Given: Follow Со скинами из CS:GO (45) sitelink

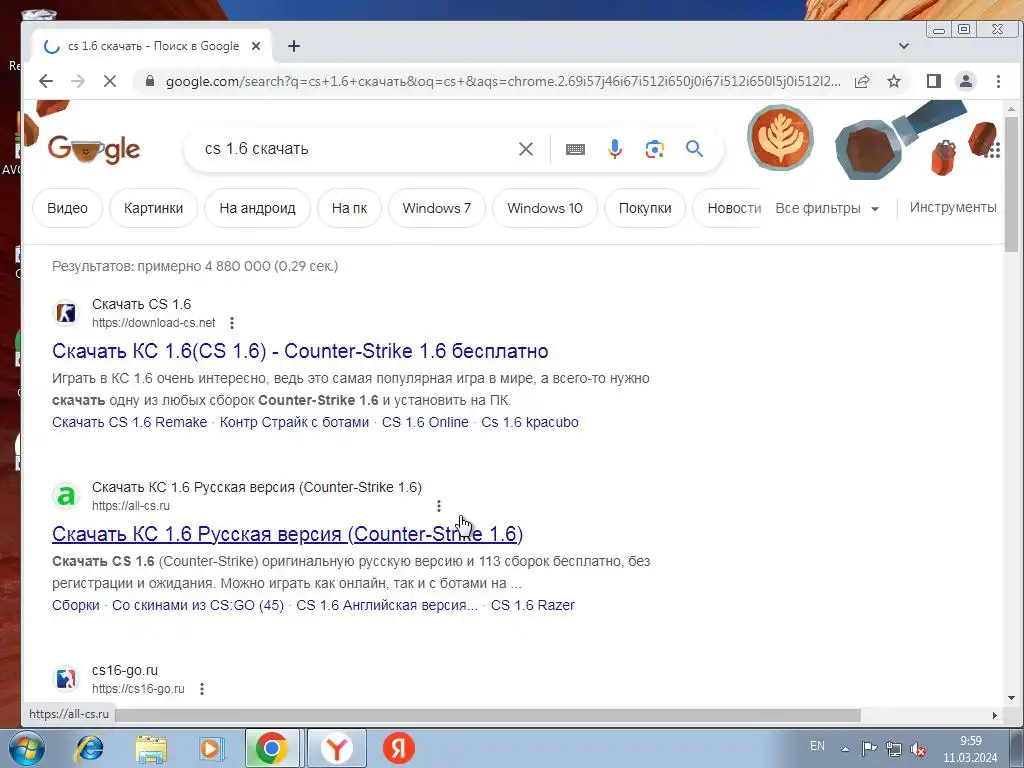Looking at the screenshot, I should [x=198, y=605].
